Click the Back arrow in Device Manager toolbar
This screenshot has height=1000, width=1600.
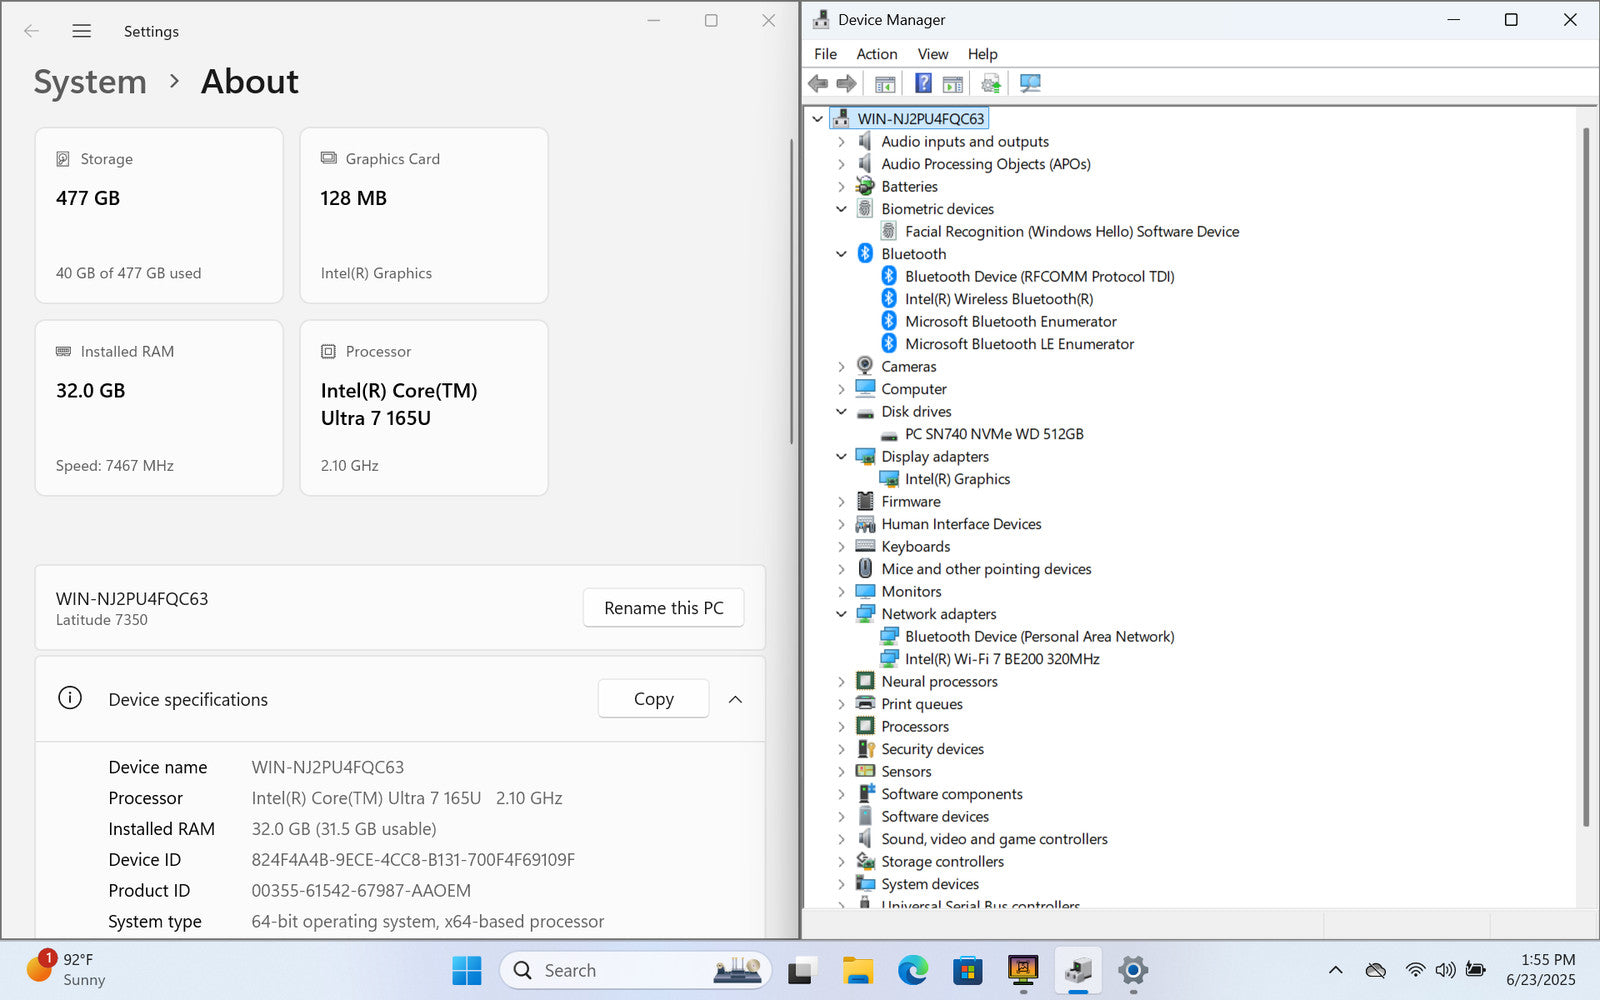click(818, 84)
